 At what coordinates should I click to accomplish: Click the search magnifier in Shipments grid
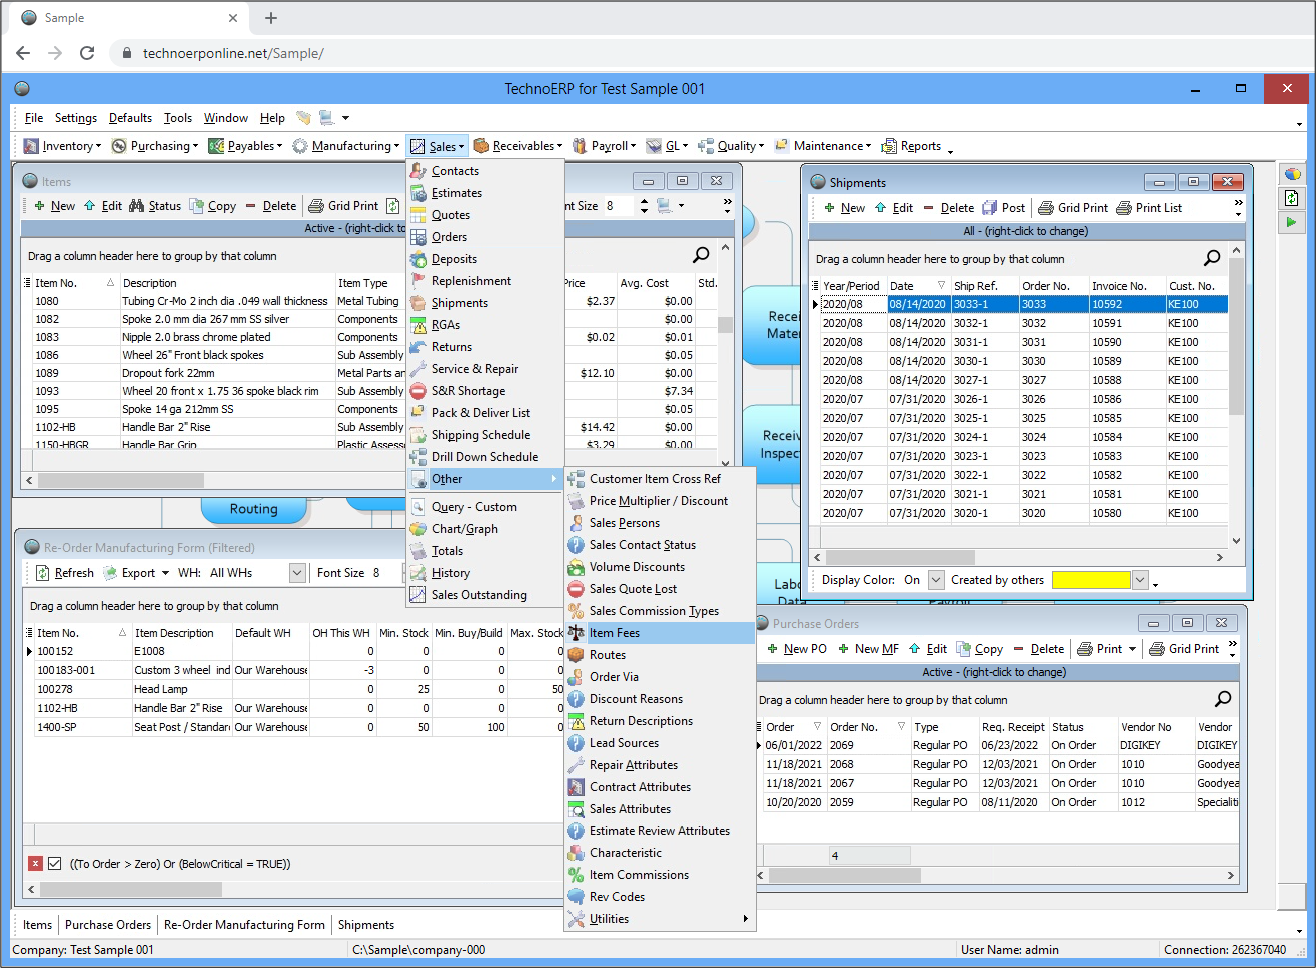coord(1211,258)
